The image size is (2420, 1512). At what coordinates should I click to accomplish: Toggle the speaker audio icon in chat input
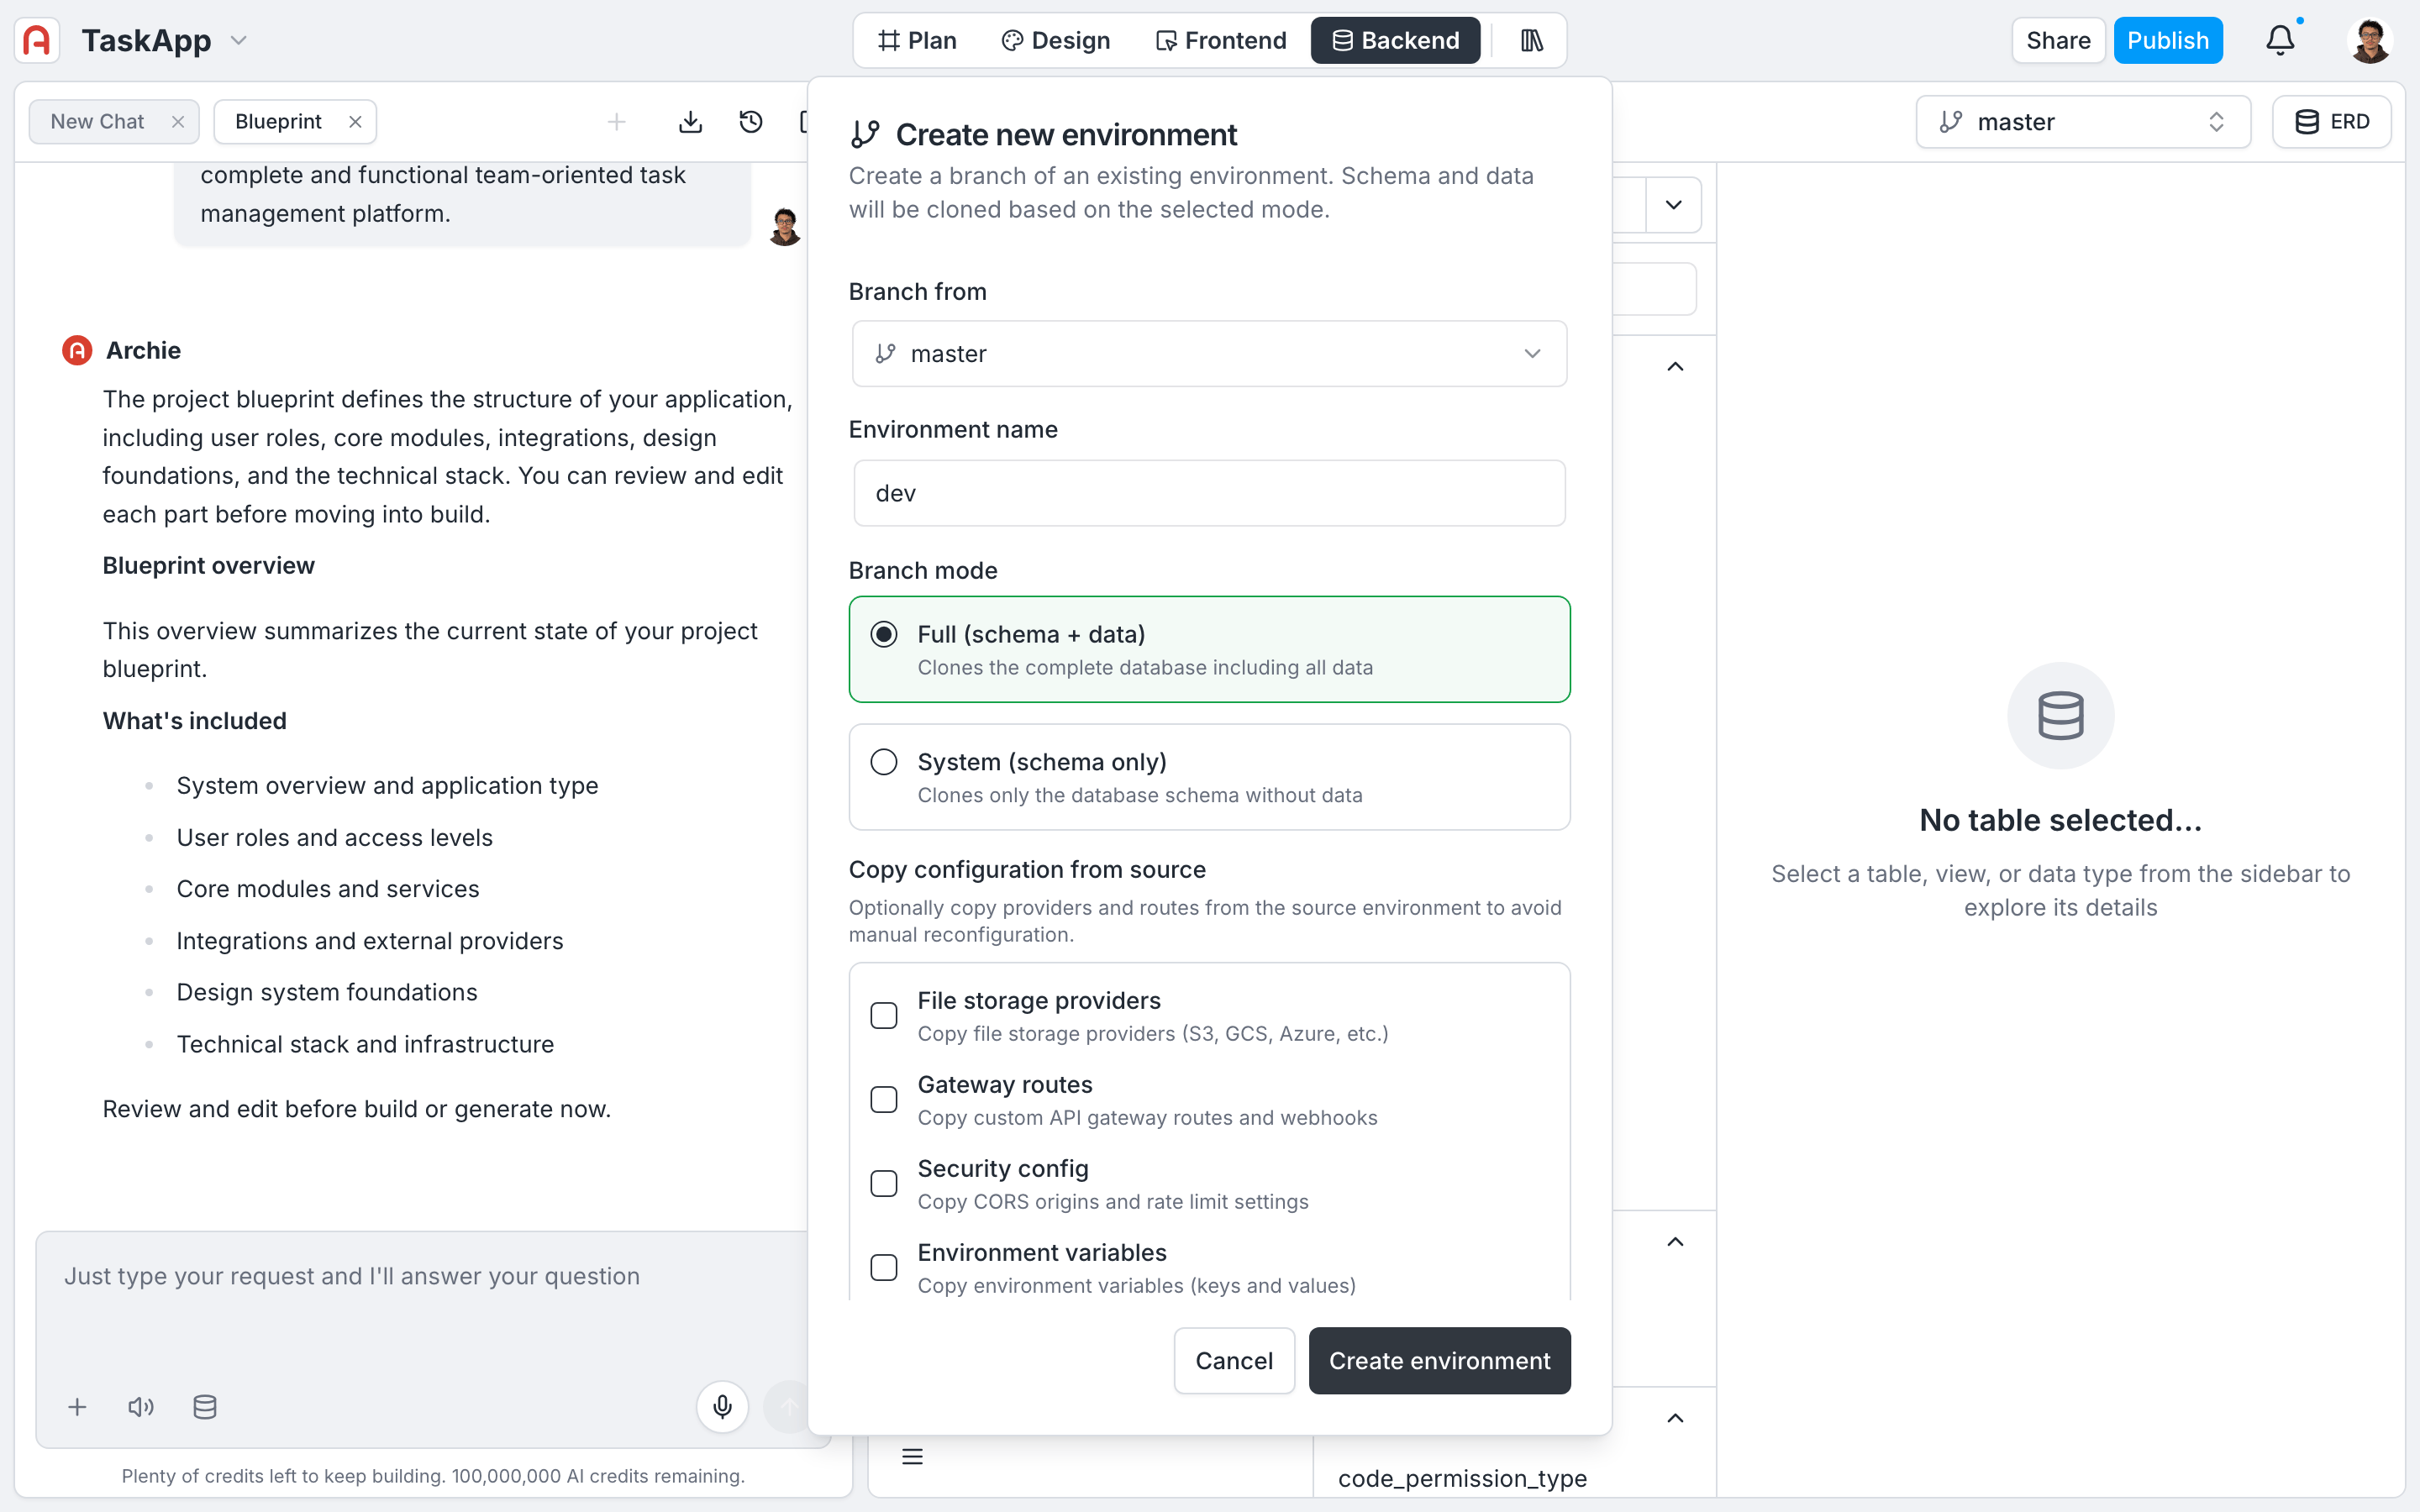tap(141, 1407)
